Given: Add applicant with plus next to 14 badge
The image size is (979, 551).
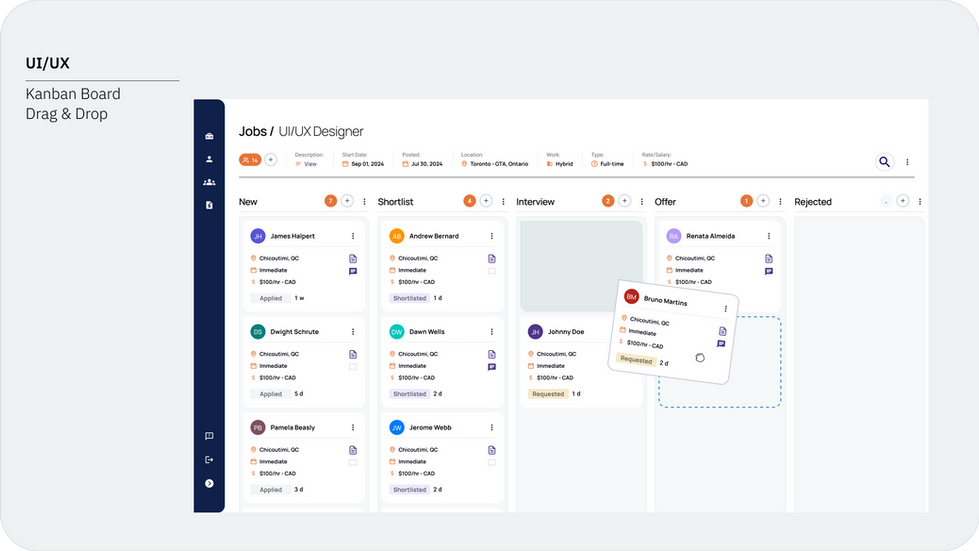Looking at the screenshot, I should pyautogui.click(x=270, y=160).
